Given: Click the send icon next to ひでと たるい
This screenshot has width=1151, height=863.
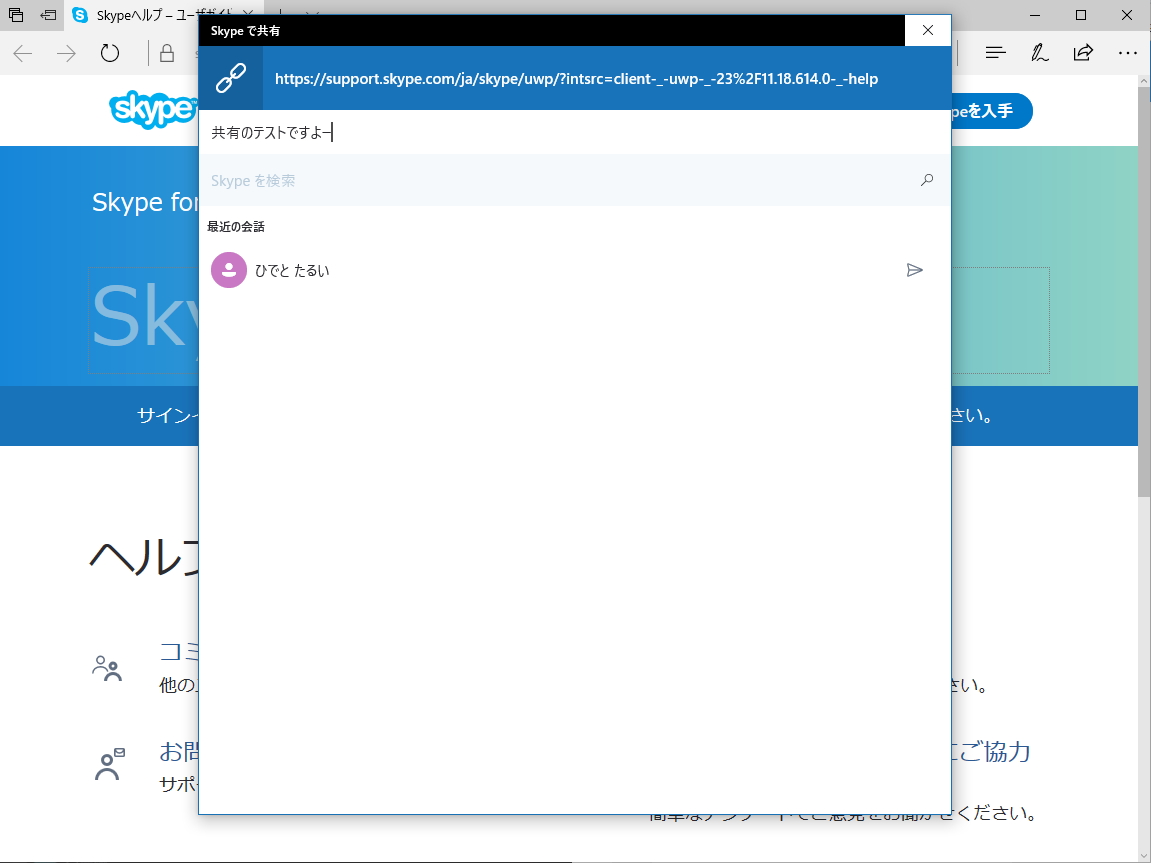Looking at the screenshot, I should click(x=915, y=269).
